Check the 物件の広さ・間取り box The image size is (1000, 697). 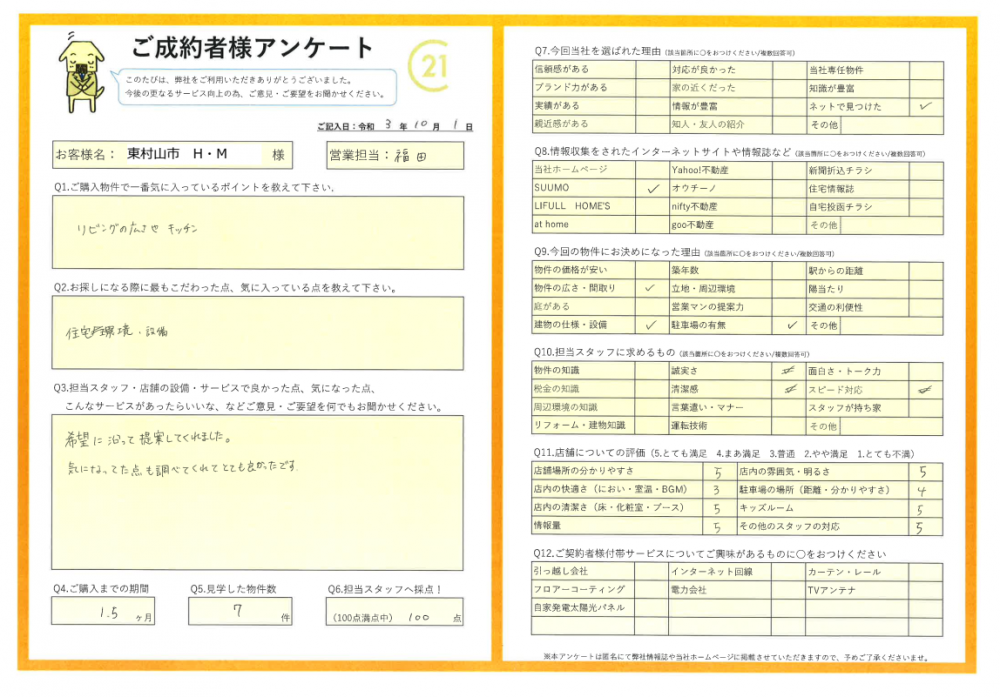(653, 289)
